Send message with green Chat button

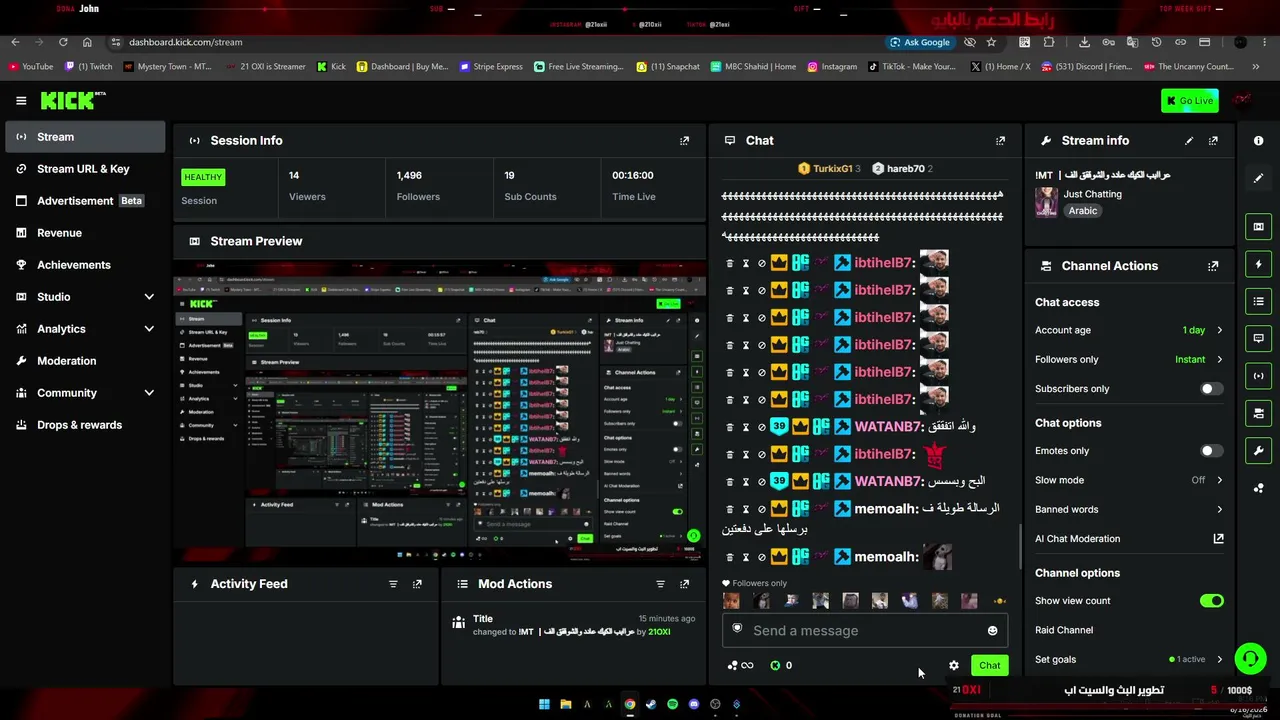[989, 665]
